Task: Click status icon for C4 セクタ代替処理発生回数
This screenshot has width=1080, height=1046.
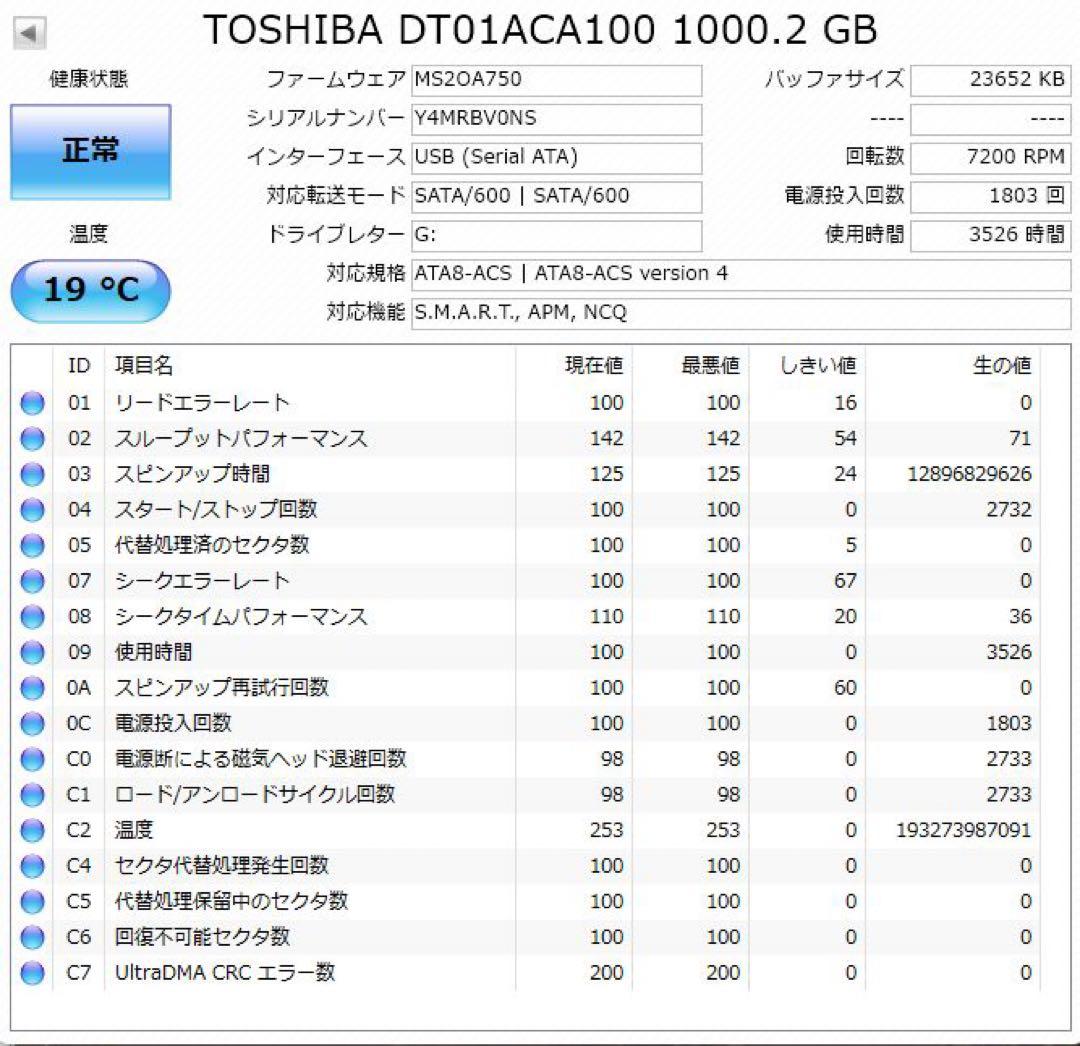Action: 32,866
